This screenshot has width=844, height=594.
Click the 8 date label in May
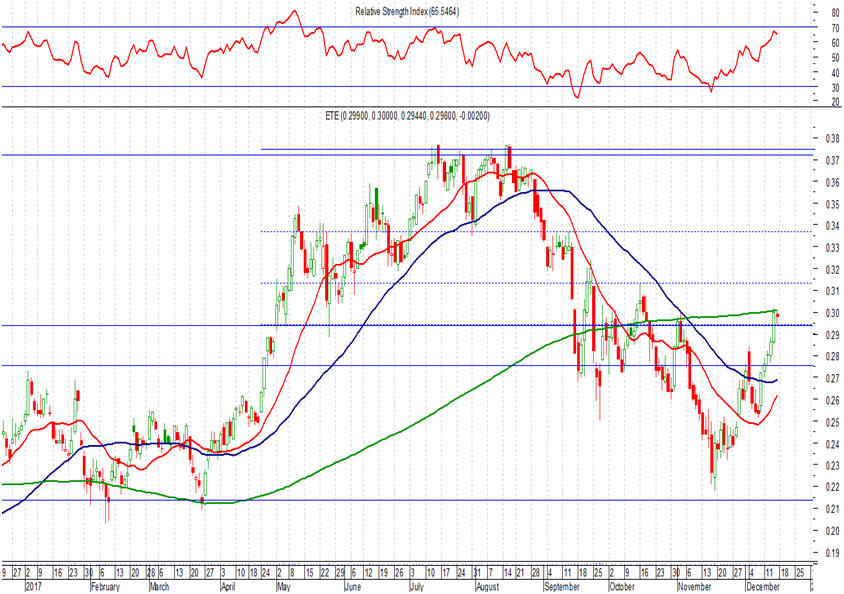pyautogui.click(x=292, y=573)
